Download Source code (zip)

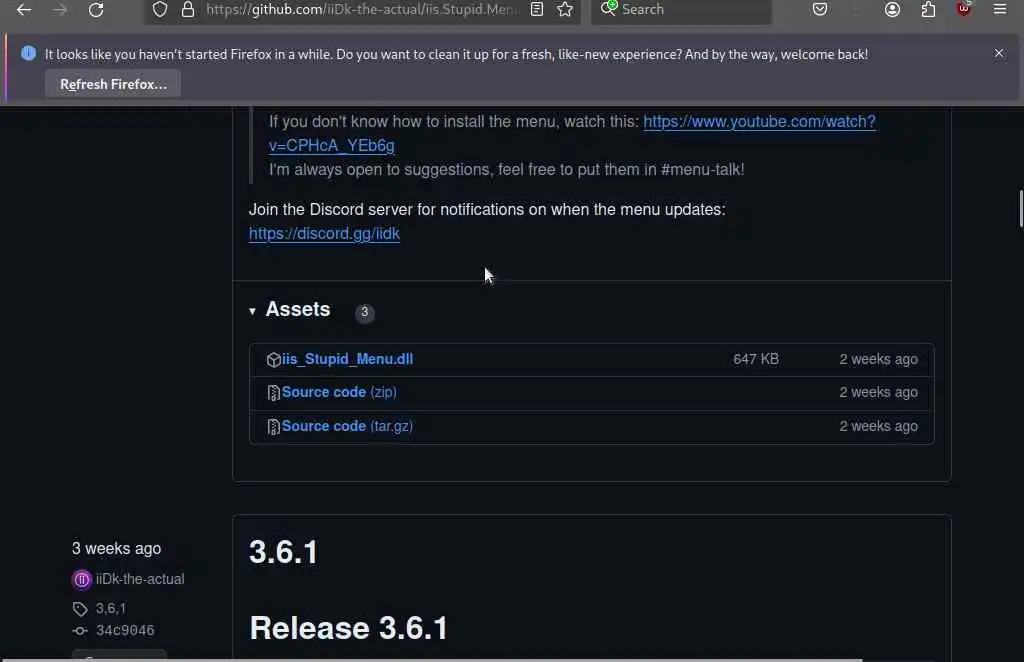pos(339,392)
